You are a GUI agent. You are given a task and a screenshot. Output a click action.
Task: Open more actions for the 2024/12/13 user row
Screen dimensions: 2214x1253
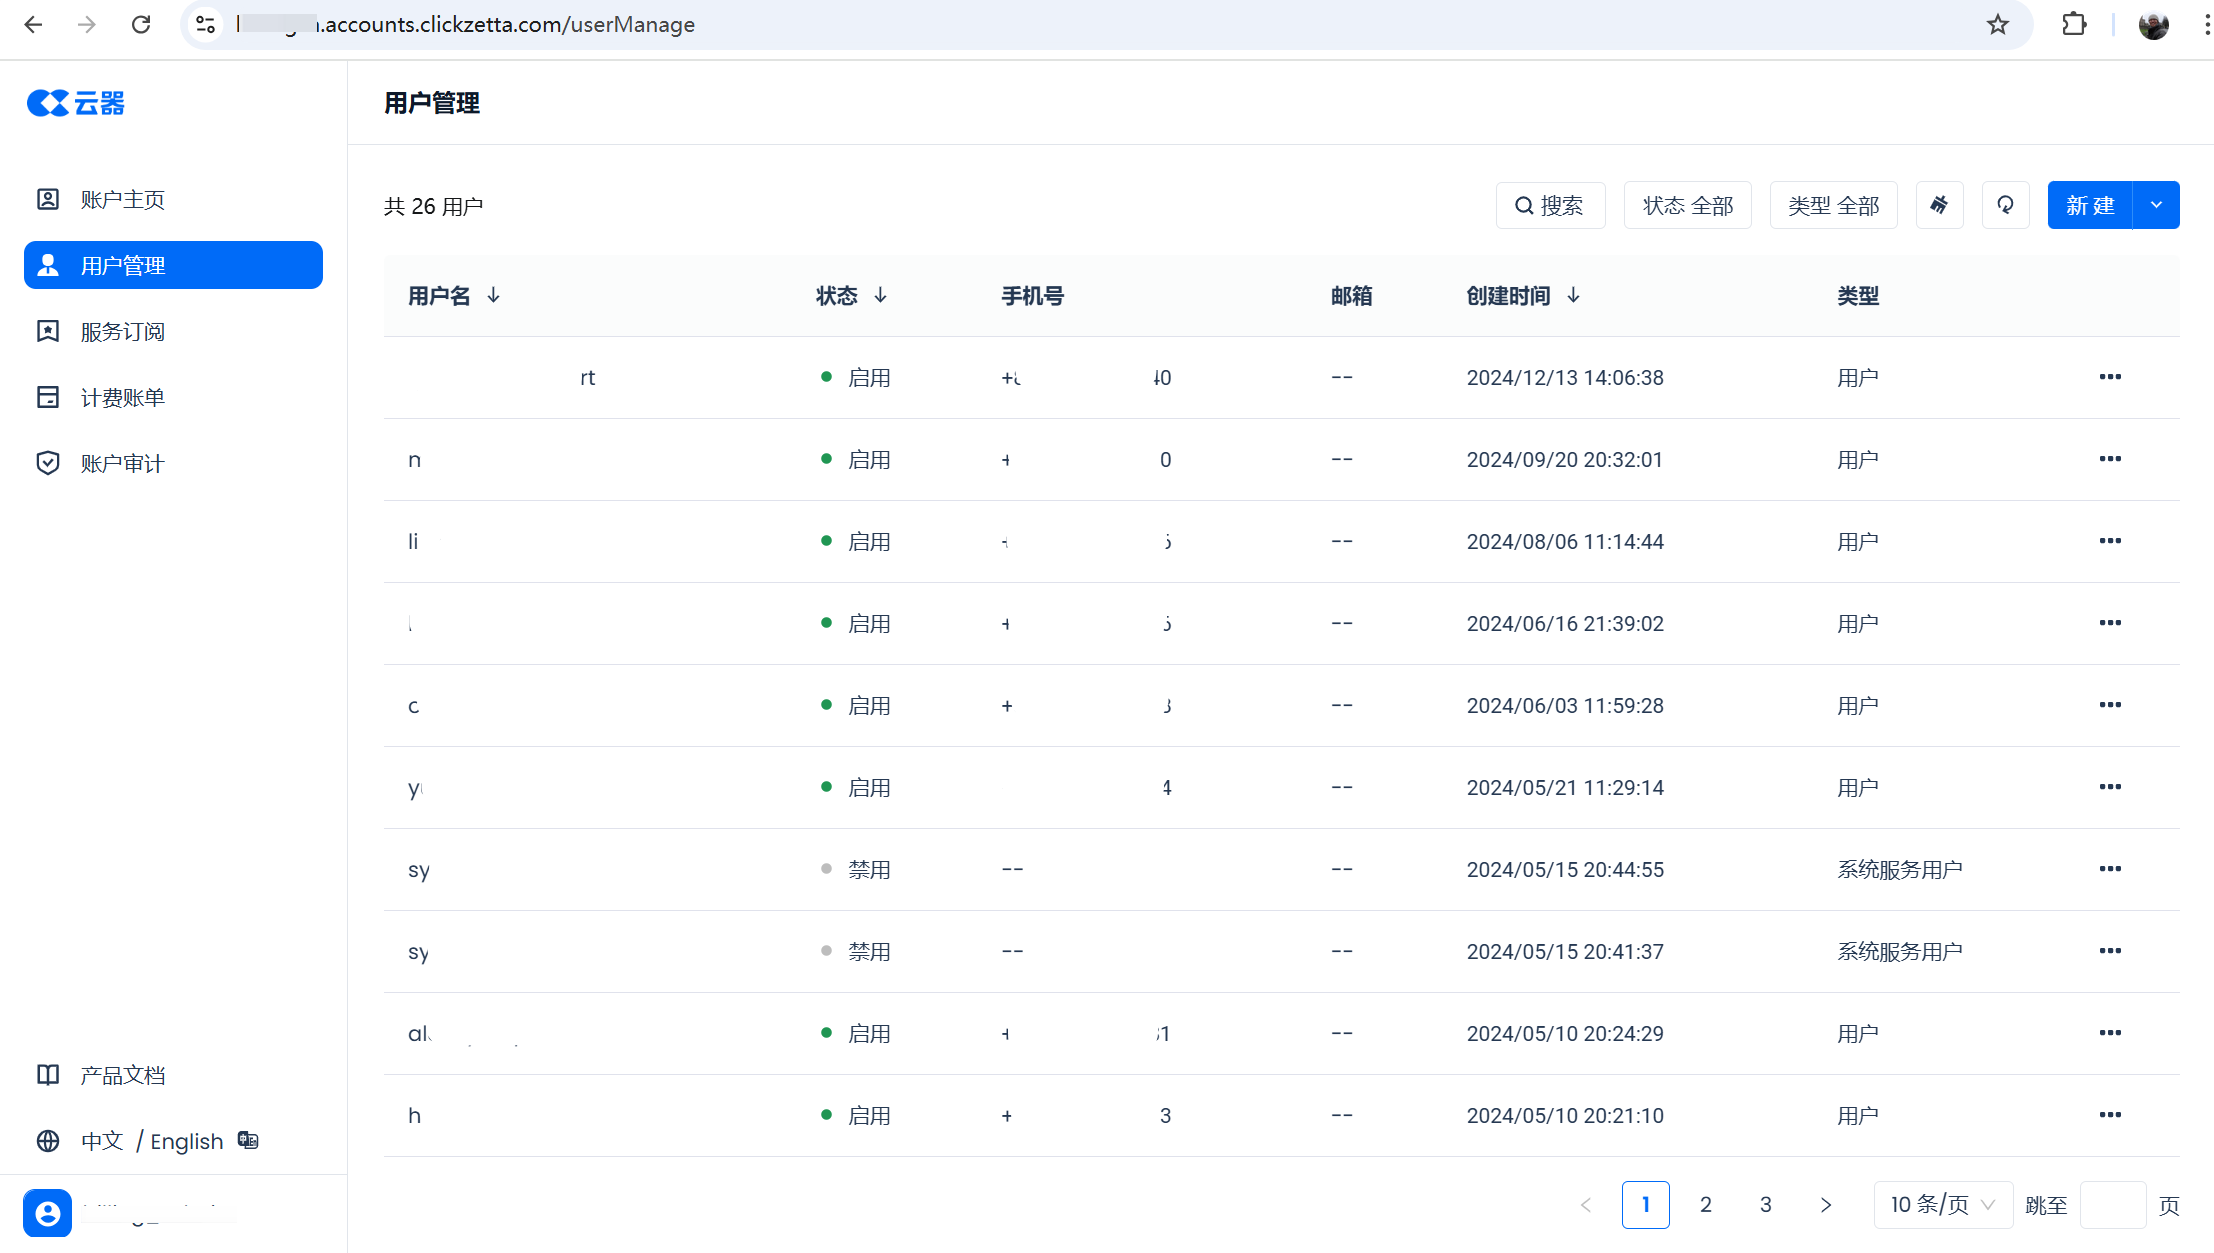pyautogui.click(x=2110, y=377)
